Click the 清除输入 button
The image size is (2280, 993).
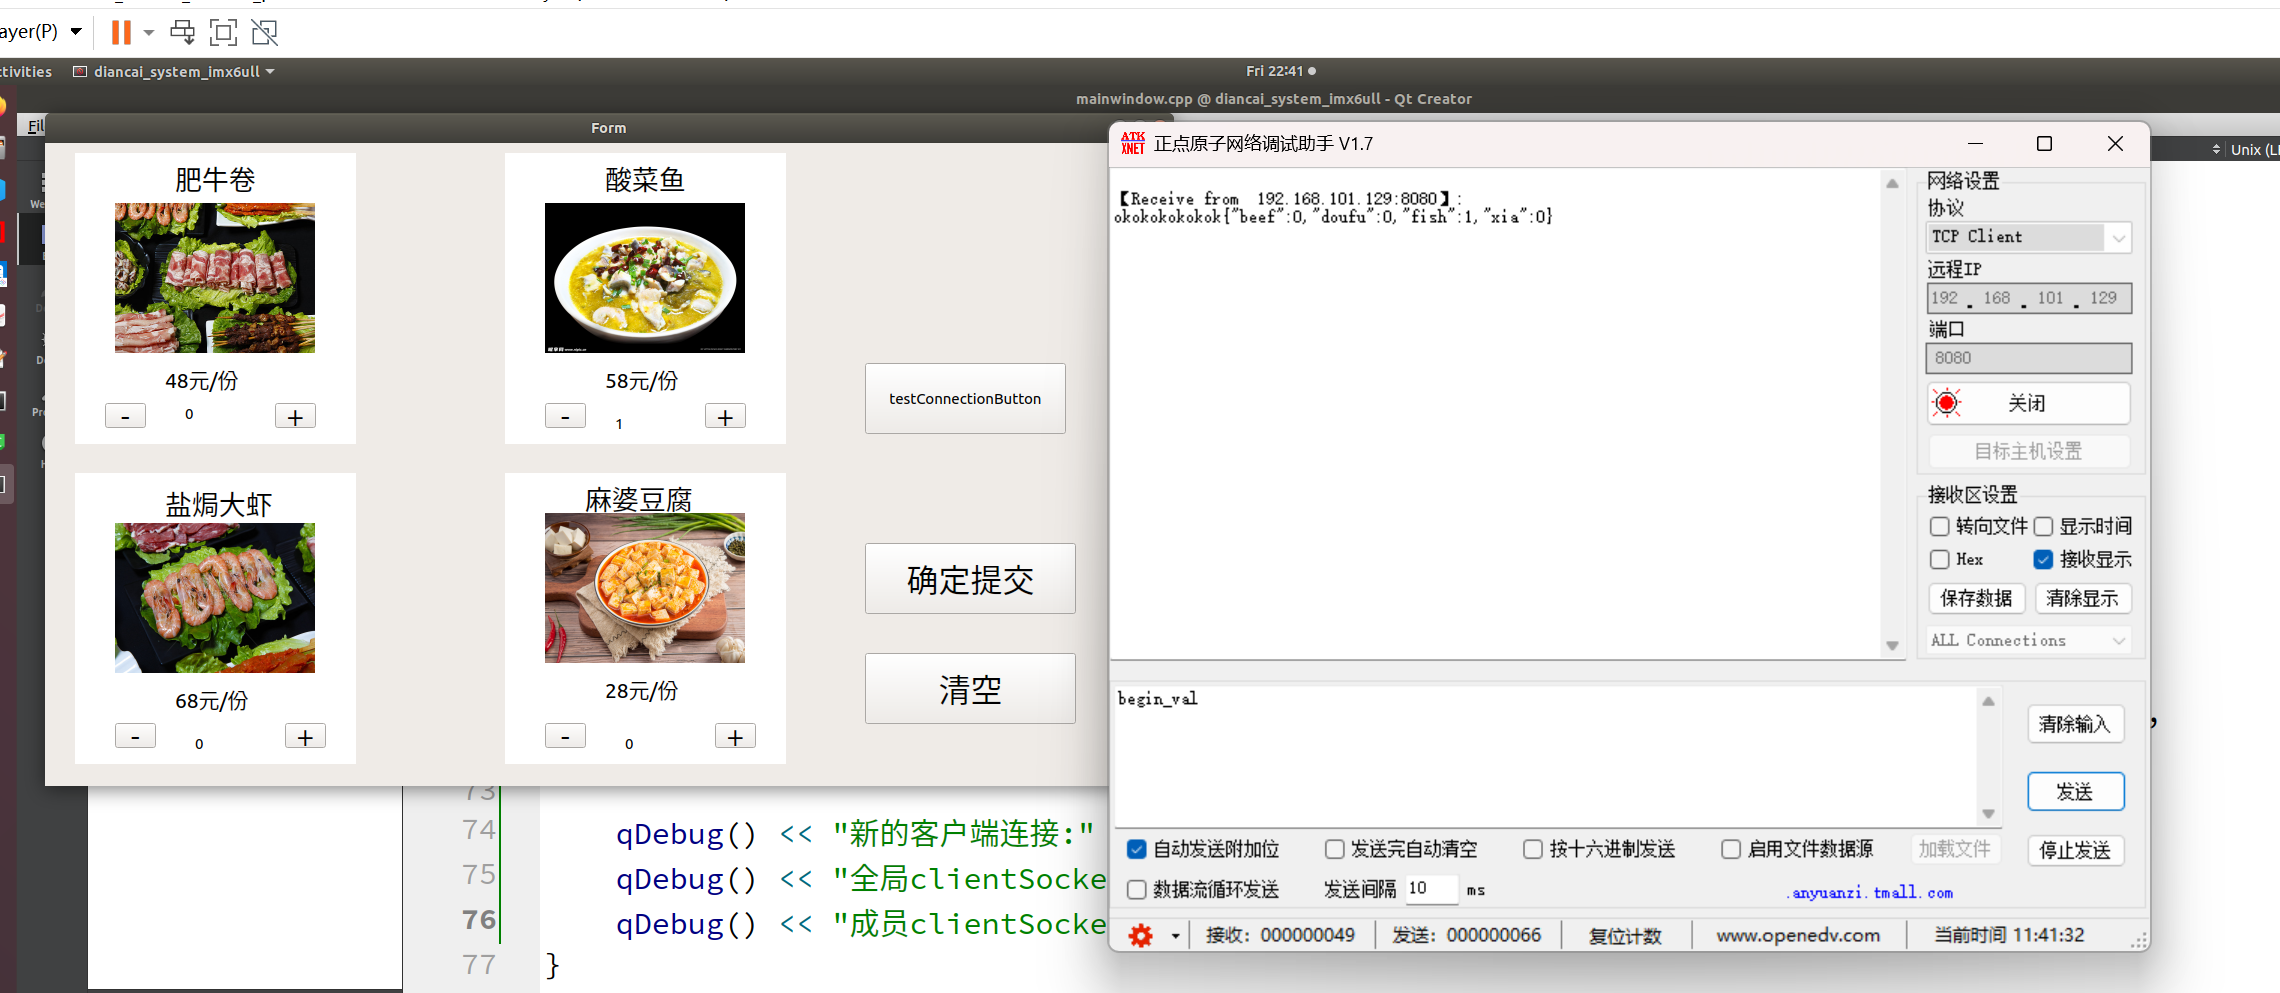pyautogui.click(x=2075, y=724)
